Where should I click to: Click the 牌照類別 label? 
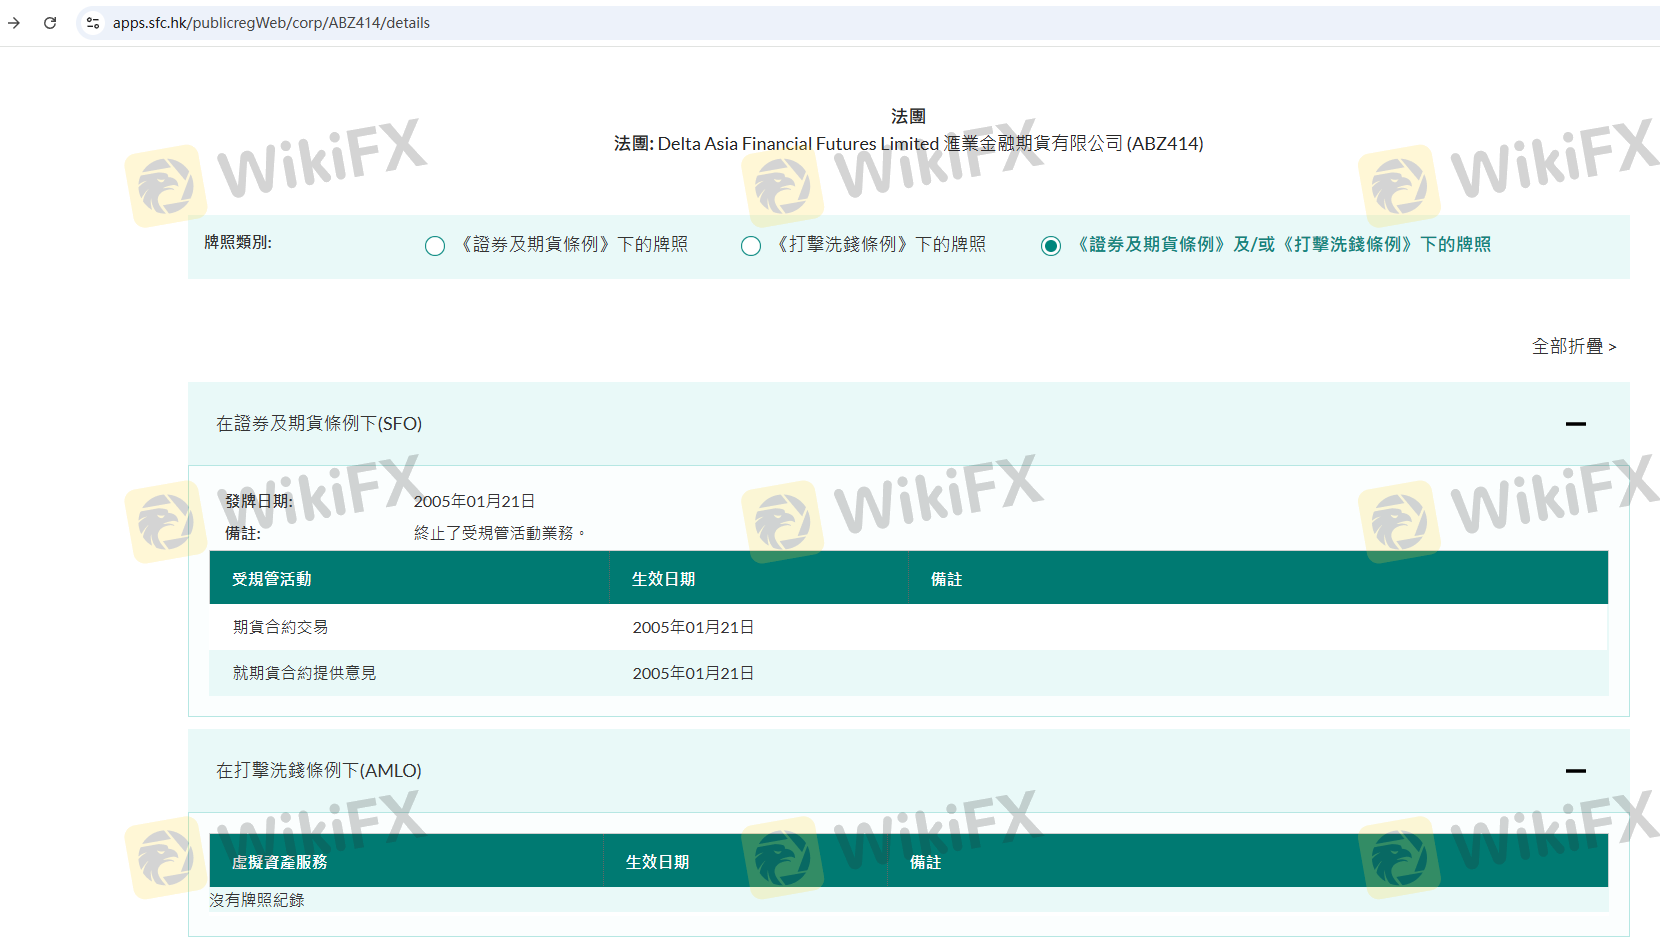click(x=238, y=242)
